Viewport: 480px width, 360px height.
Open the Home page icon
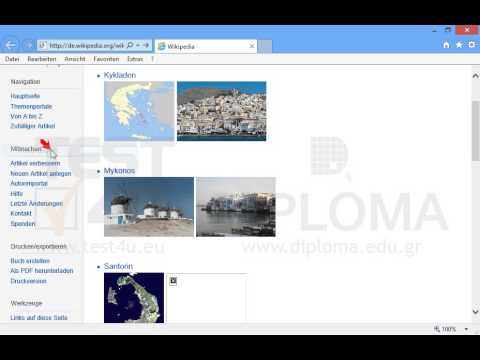point(446,45)
